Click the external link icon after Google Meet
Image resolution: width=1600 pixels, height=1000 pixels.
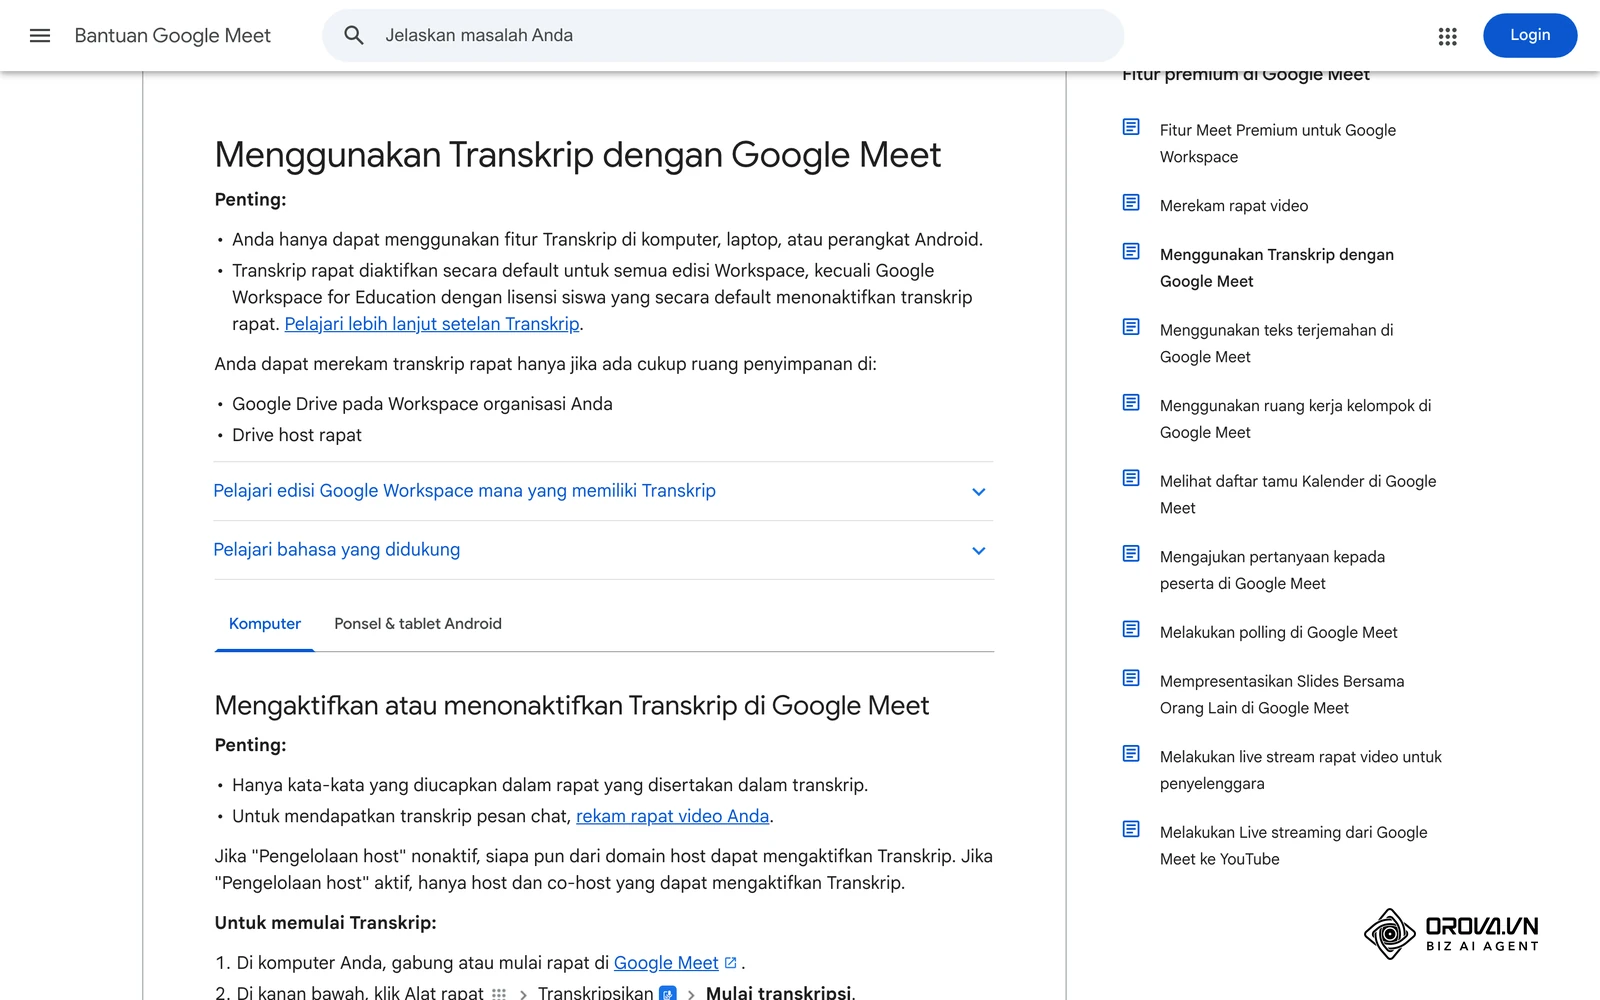(731, 963)
